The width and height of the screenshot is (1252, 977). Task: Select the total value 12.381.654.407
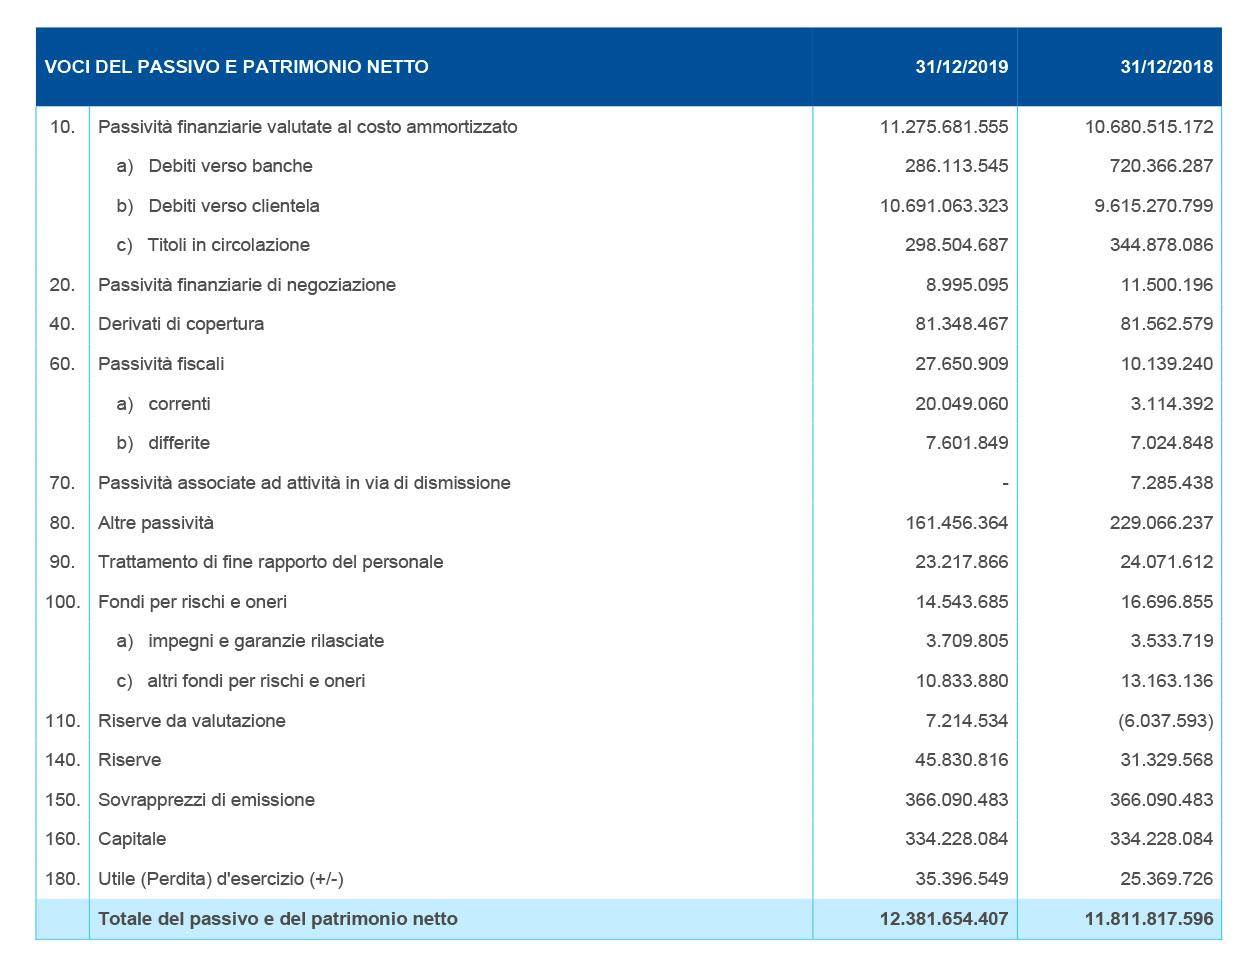[x=943, y=919]
